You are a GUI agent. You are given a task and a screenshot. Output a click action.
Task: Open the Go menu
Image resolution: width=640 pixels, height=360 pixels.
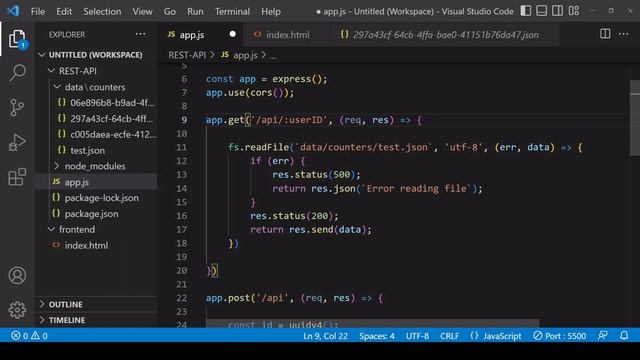(x=170, y=11)
